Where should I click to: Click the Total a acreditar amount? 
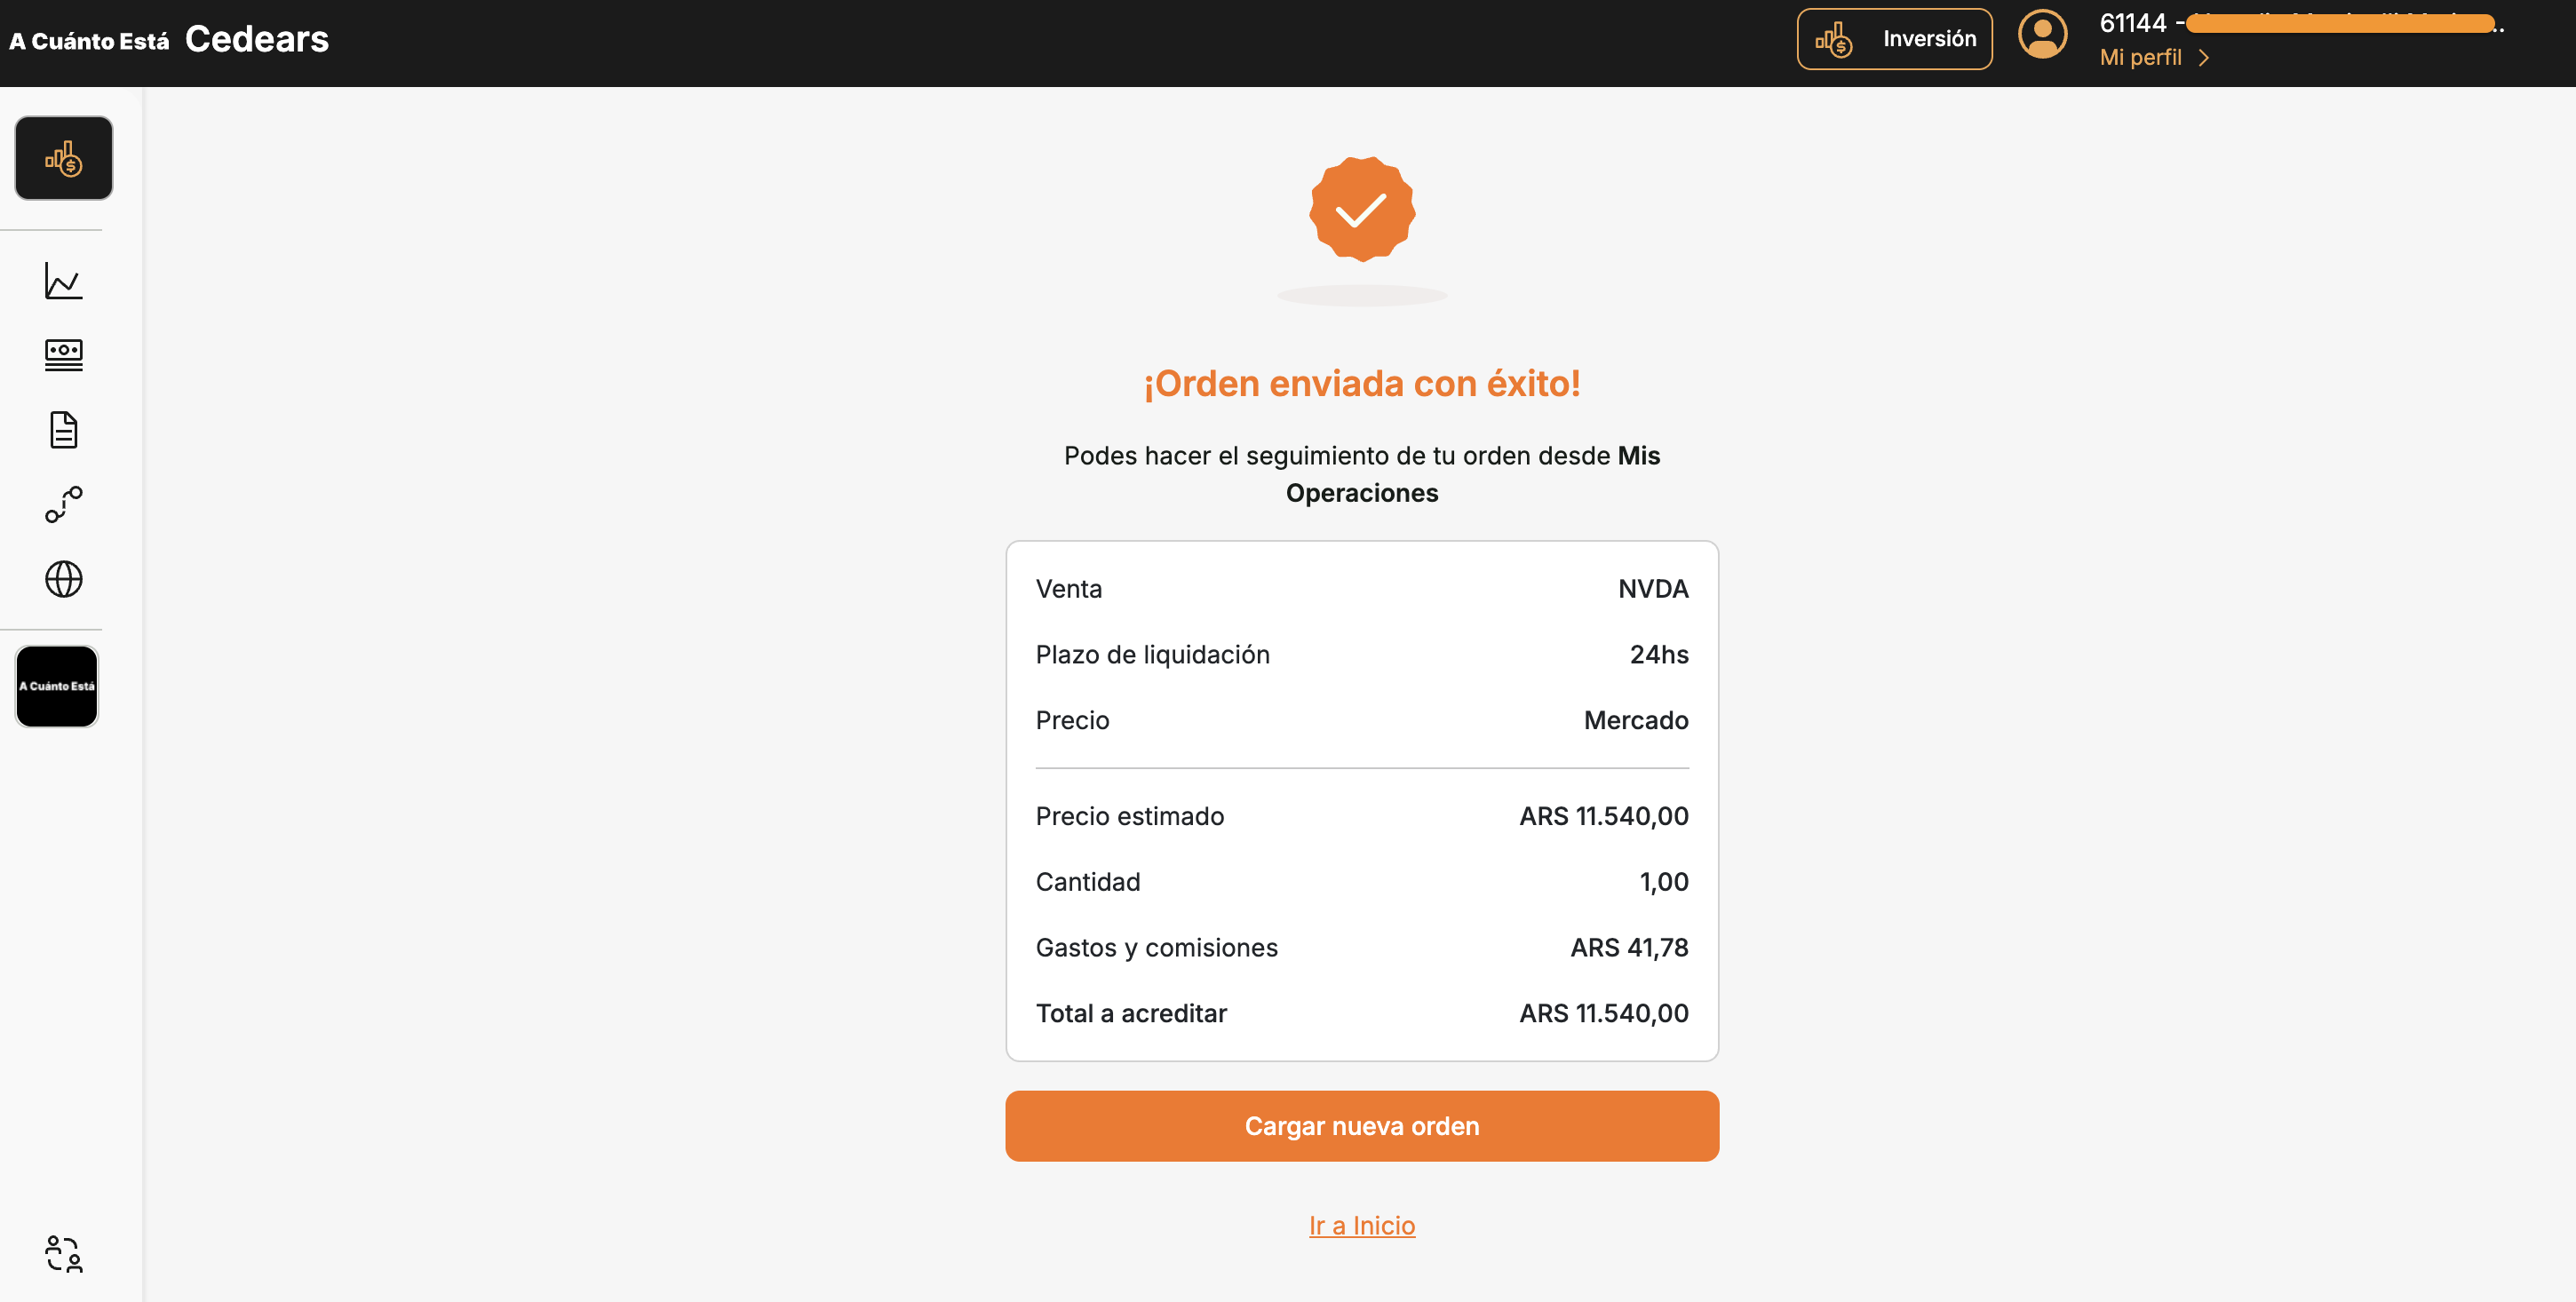(x=1603, y=1013)
